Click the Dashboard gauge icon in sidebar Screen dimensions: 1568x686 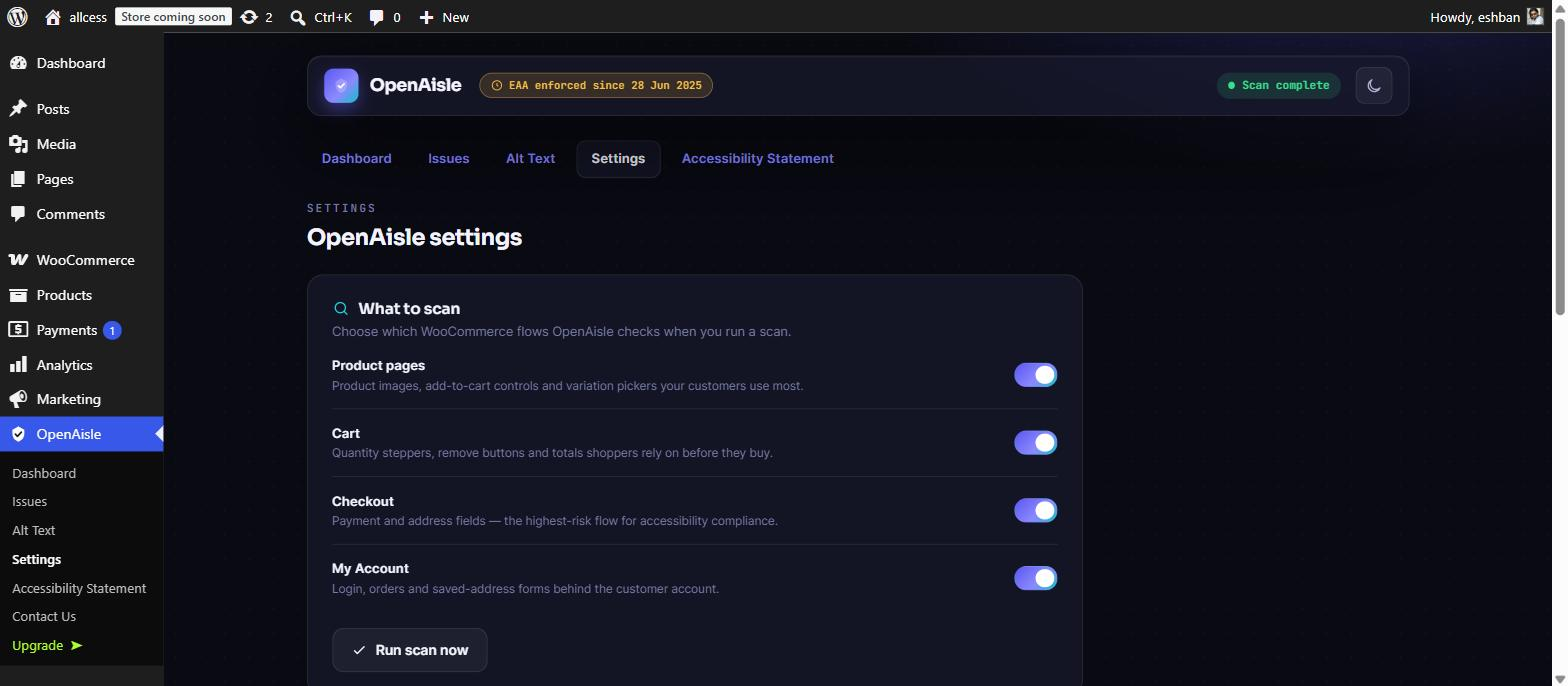[18, 63]
